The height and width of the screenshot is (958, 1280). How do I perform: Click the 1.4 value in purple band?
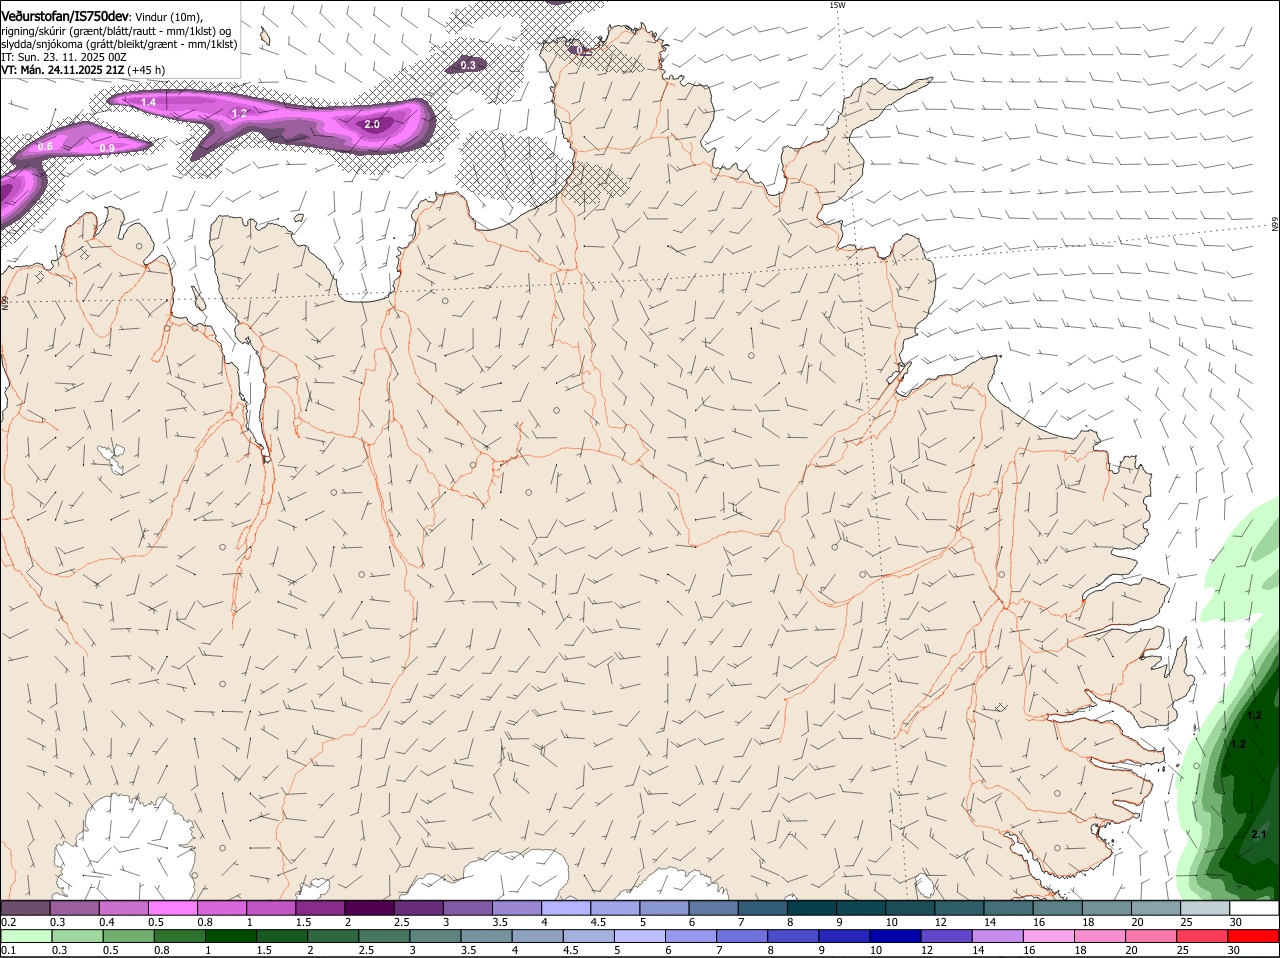[148, 102]
